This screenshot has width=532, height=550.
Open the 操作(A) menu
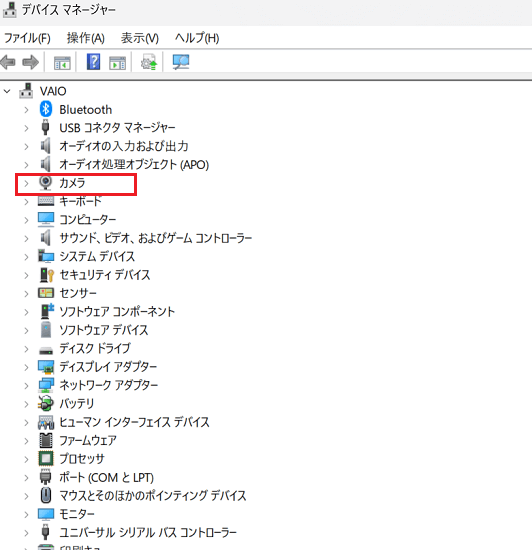86,38
